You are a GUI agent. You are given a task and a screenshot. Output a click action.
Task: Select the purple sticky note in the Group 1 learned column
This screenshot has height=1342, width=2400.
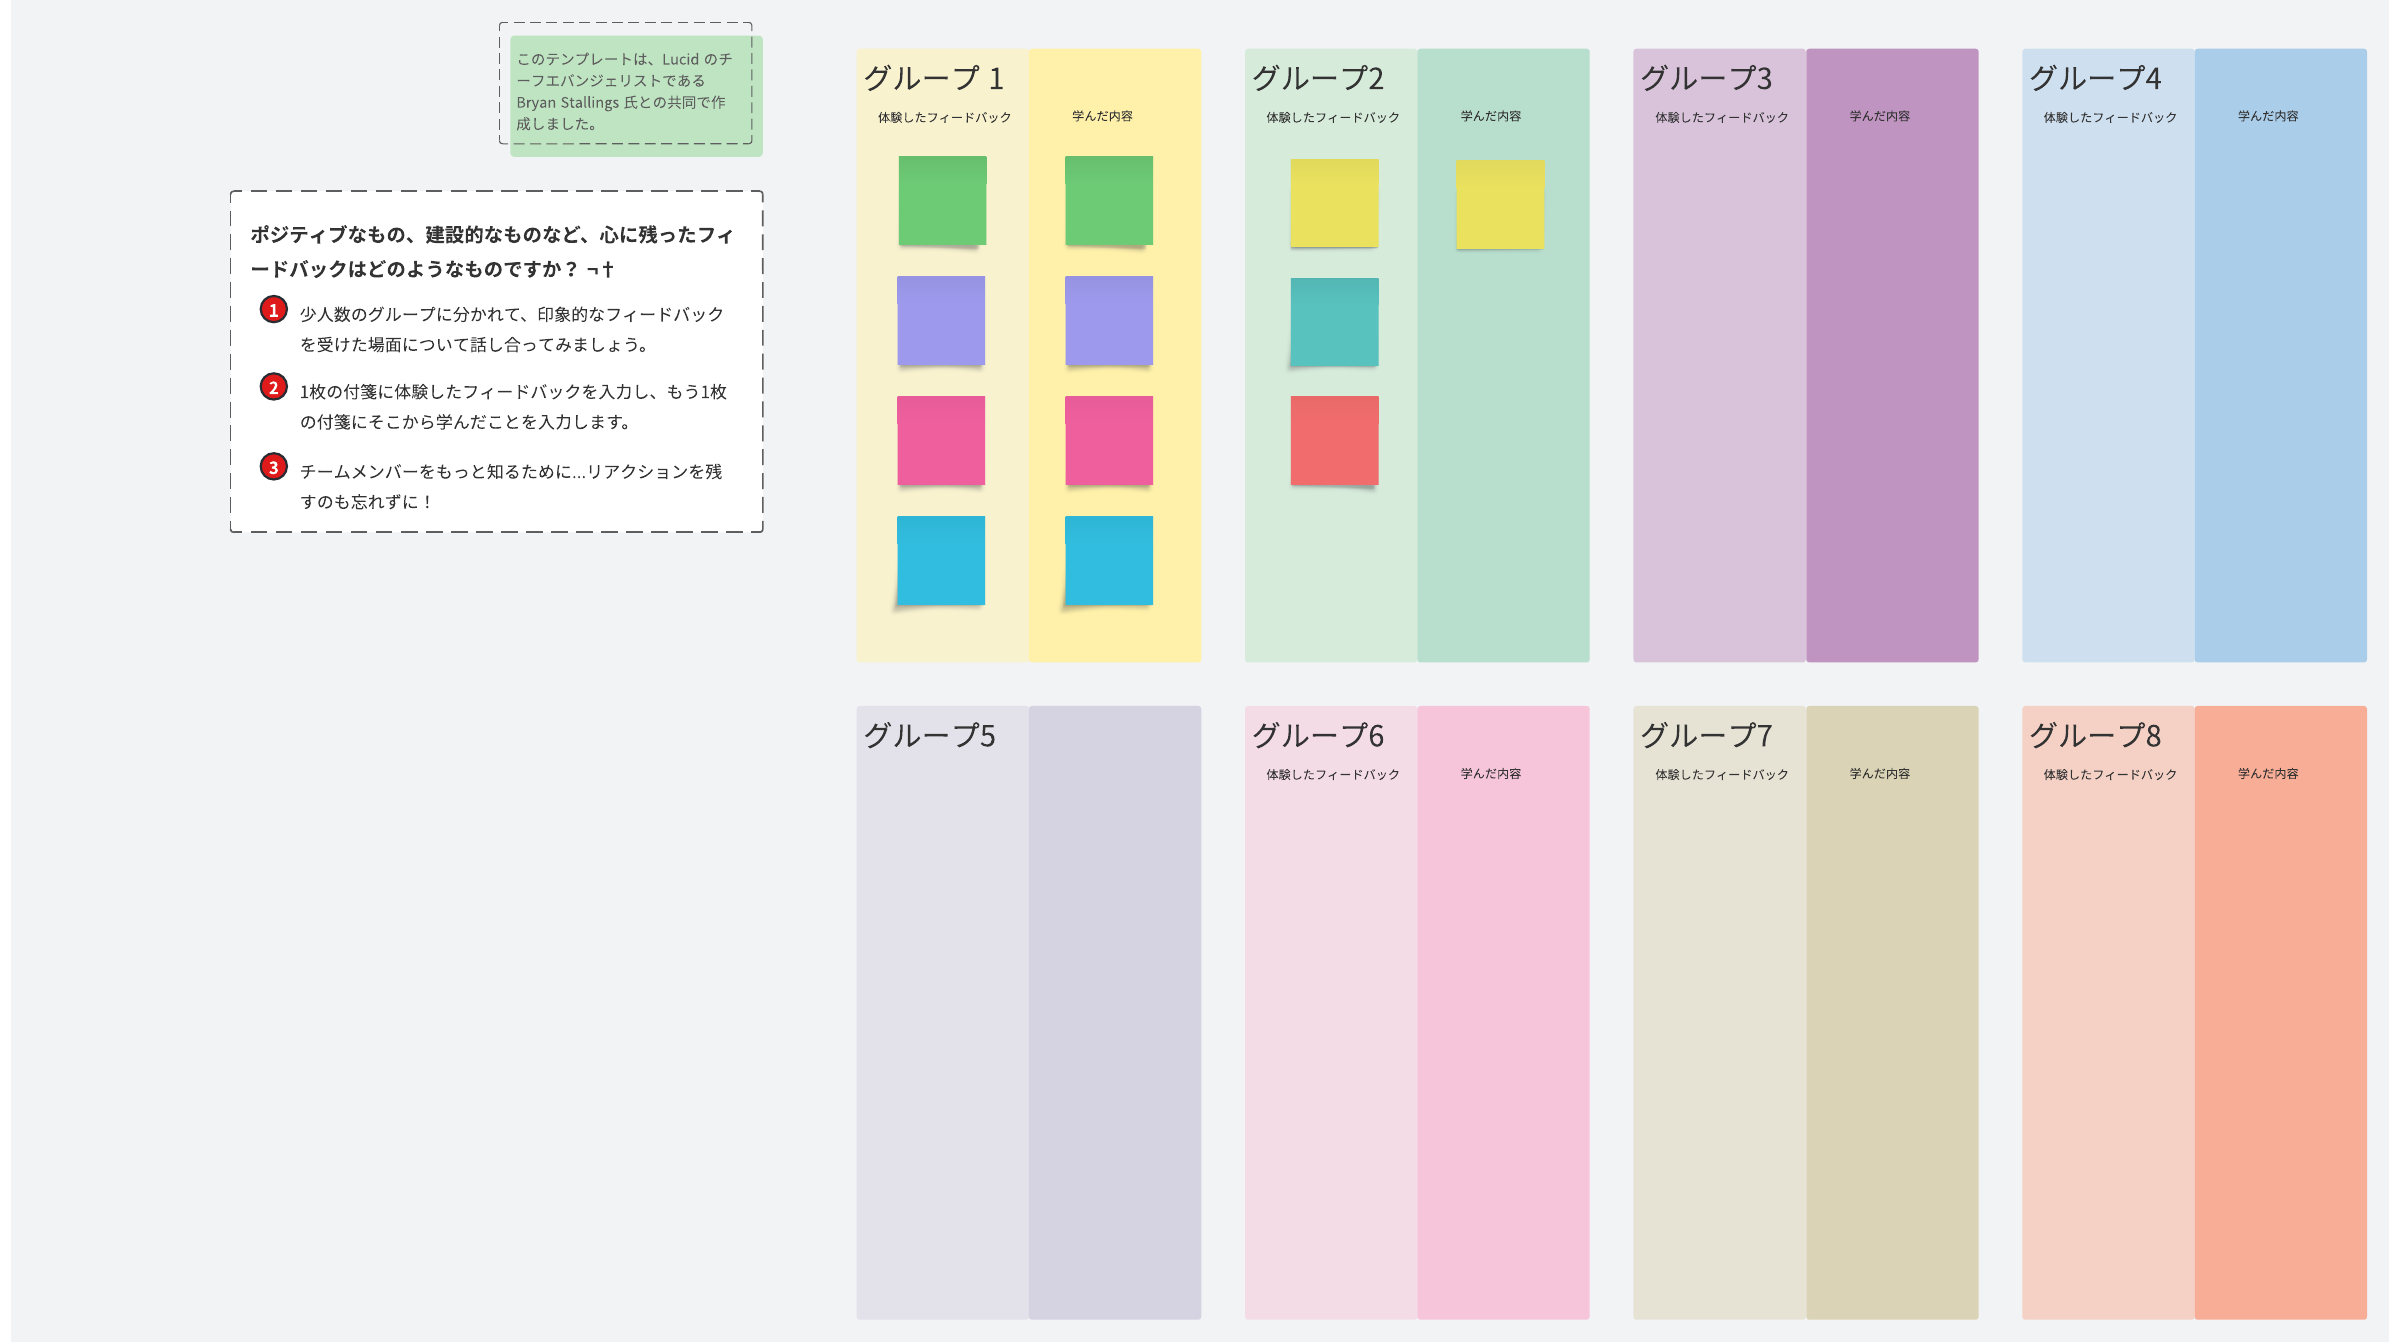click(1108, 320)
